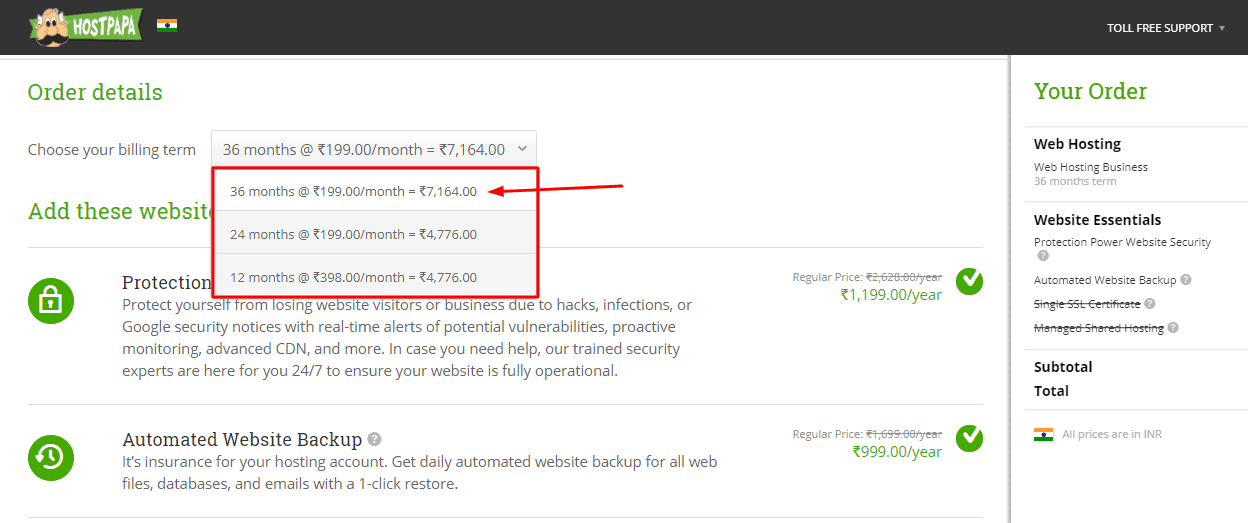
Task: Click help icon next to Single SSL Certificate
Action: [x=1149, y=304]
